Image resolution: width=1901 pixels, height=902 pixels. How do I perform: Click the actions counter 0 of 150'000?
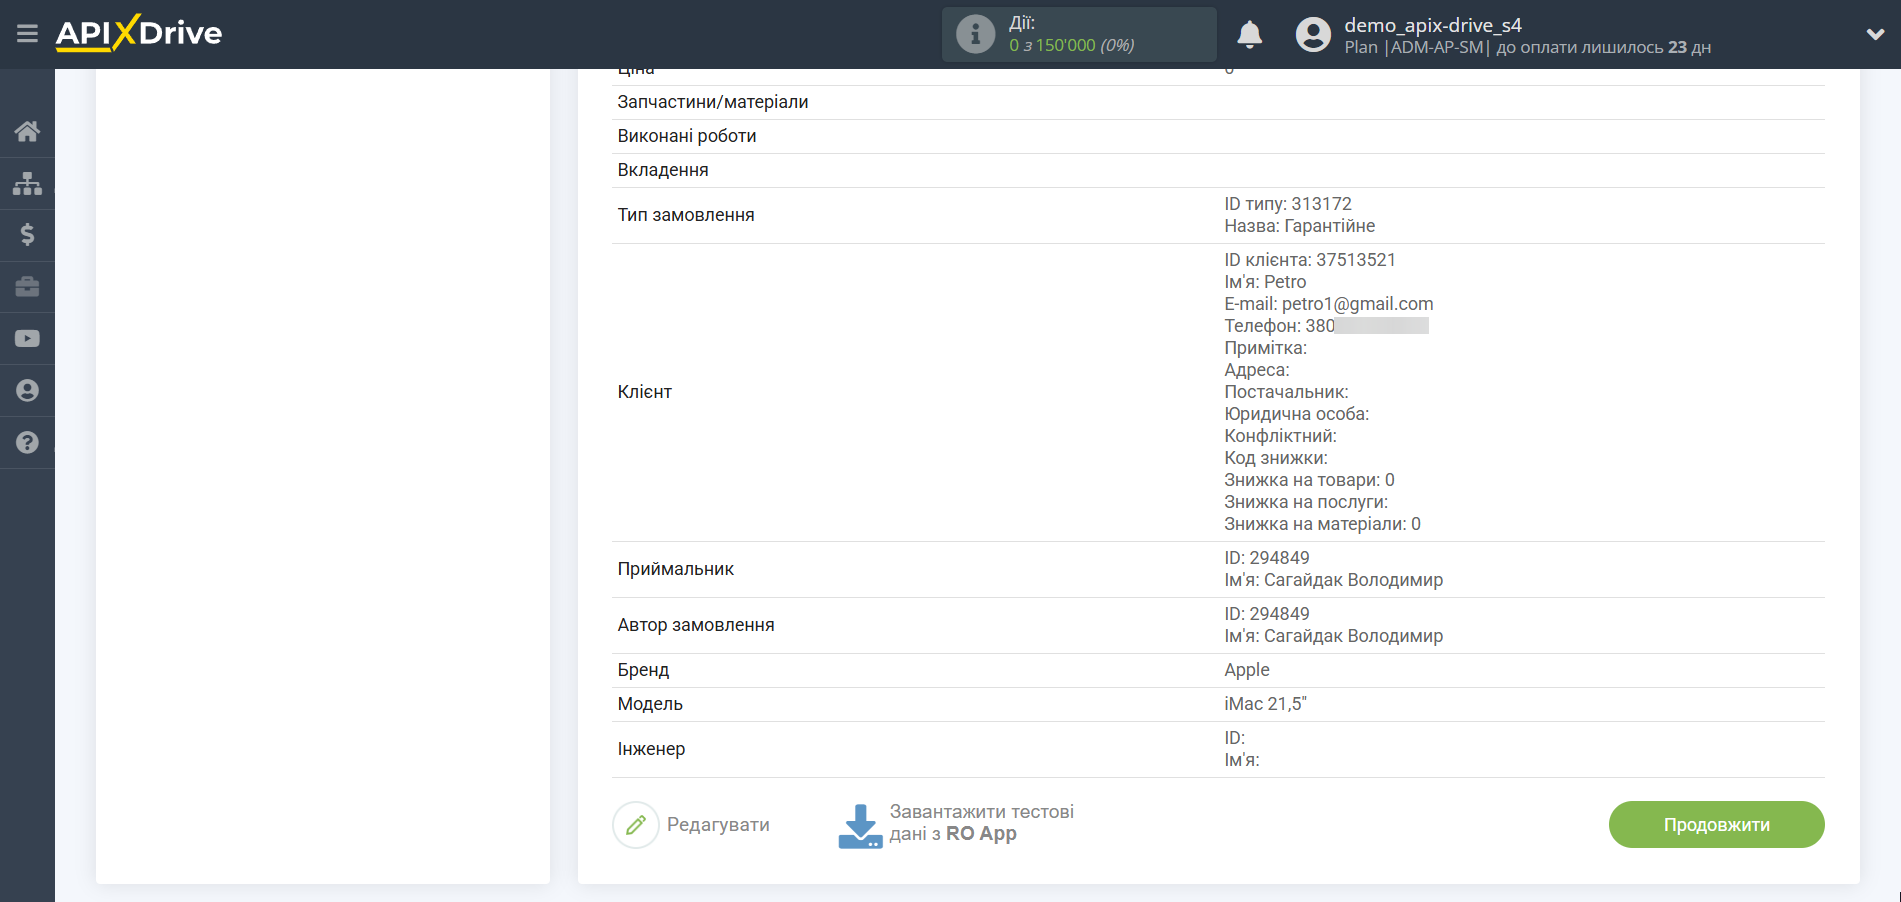click(x=1071, y=46)
